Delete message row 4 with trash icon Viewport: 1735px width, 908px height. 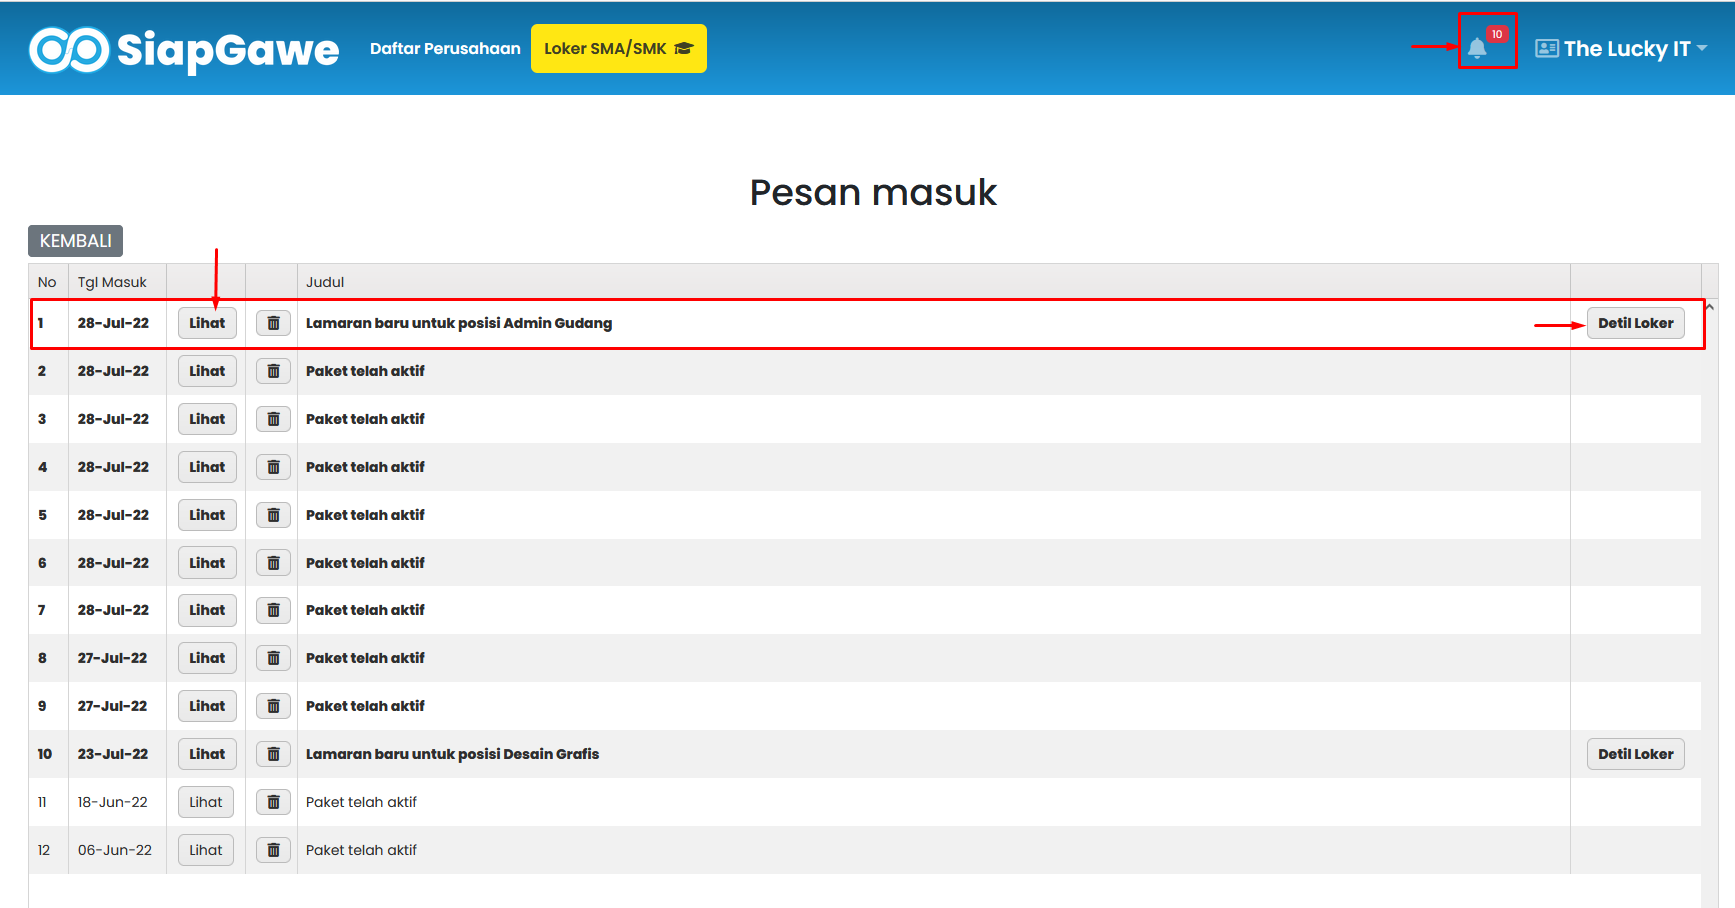point(273,467)
